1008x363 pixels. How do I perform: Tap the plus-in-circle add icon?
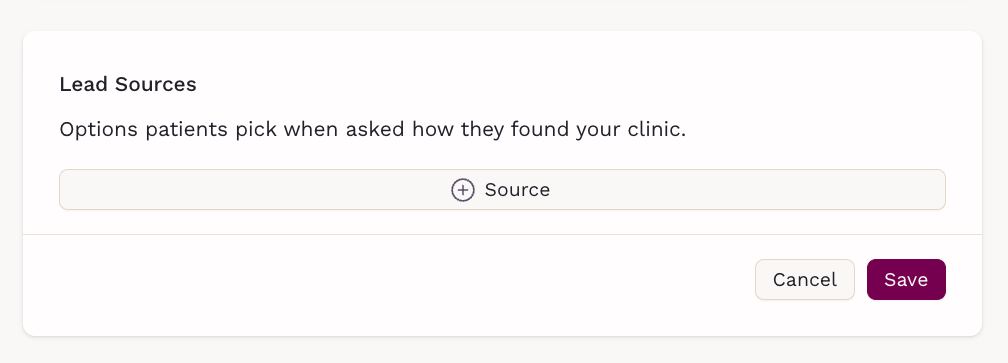tap(463, 190)
